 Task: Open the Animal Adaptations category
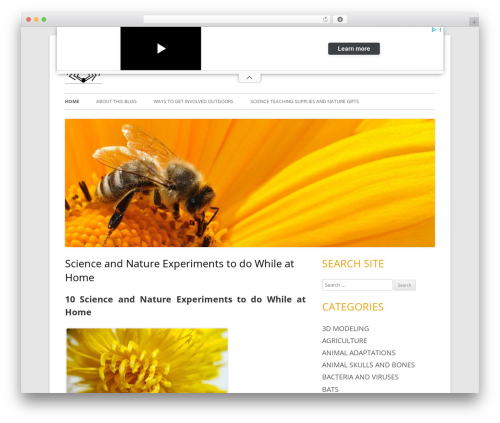(x=359, y=353)
